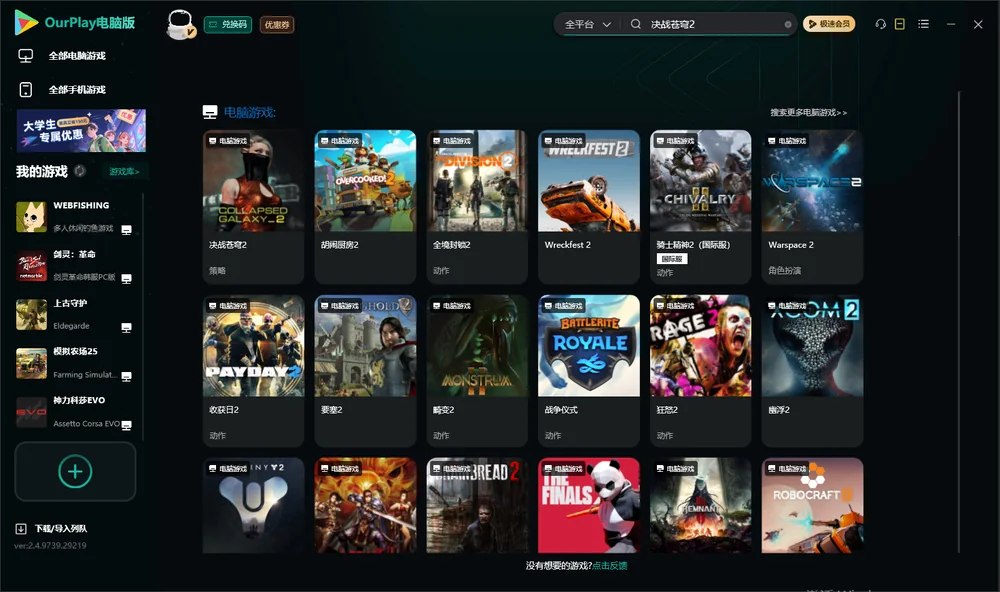Click the add game plus button
1000x592 pixels.
75,471
